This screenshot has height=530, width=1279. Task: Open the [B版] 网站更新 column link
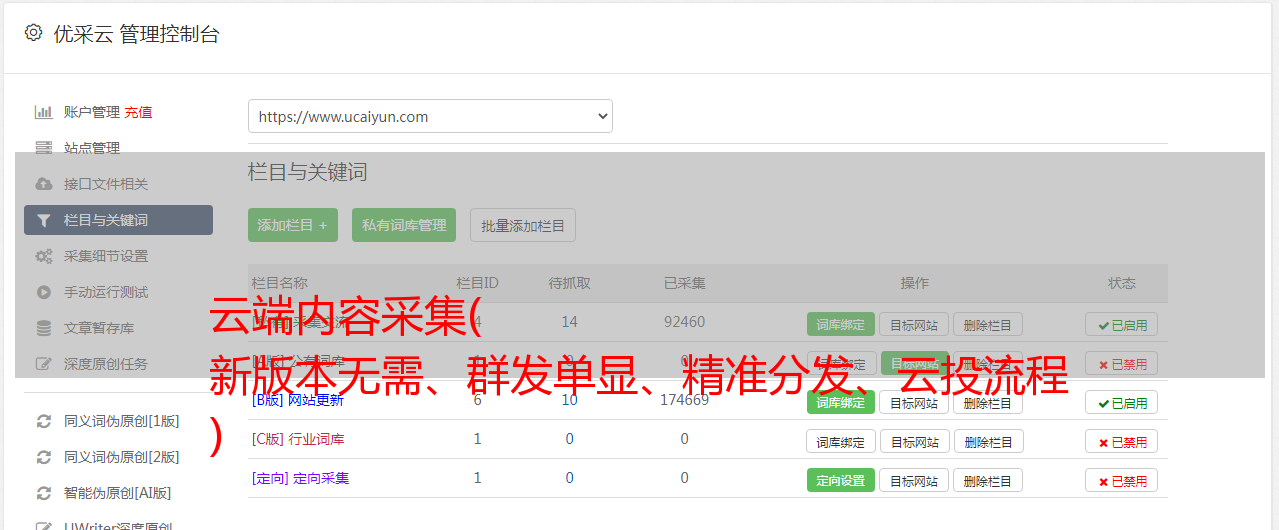pos(298,400)
